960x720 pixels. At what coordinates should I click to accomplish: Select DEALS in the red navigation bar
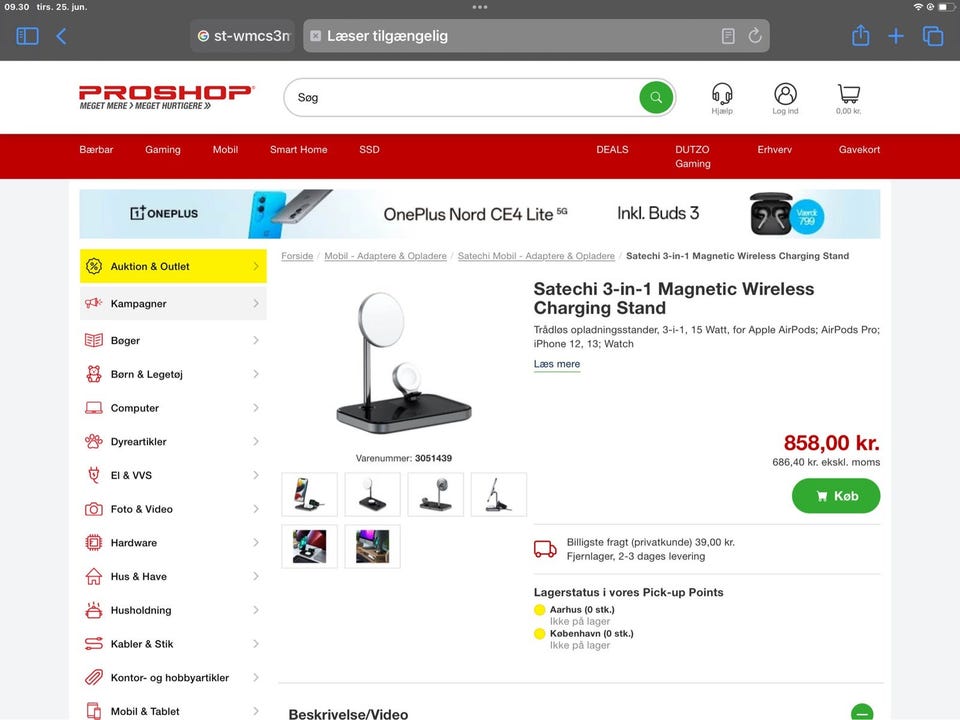pos(612,149)
